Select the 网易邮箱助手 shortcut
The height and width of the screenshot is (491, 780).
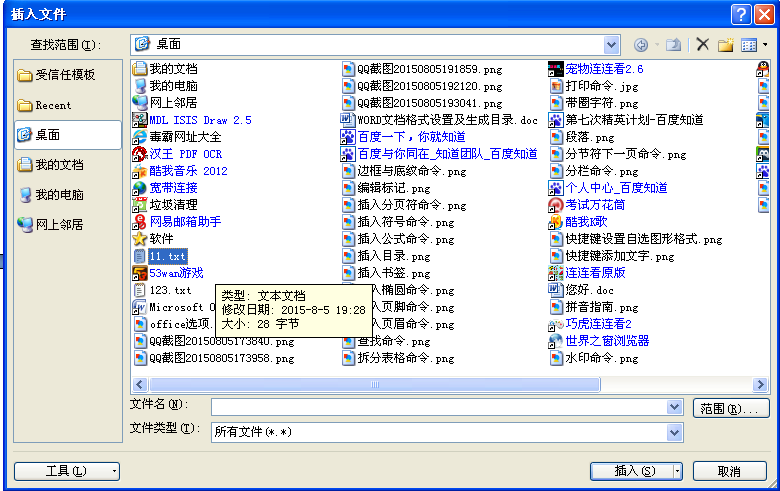pos(177,221)
